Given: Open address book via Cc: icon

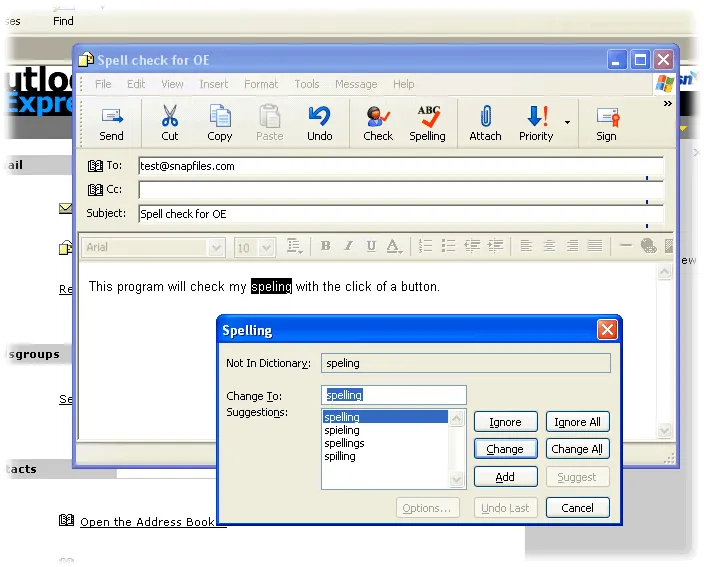Looking at the screenshot, I should point(95,190).
